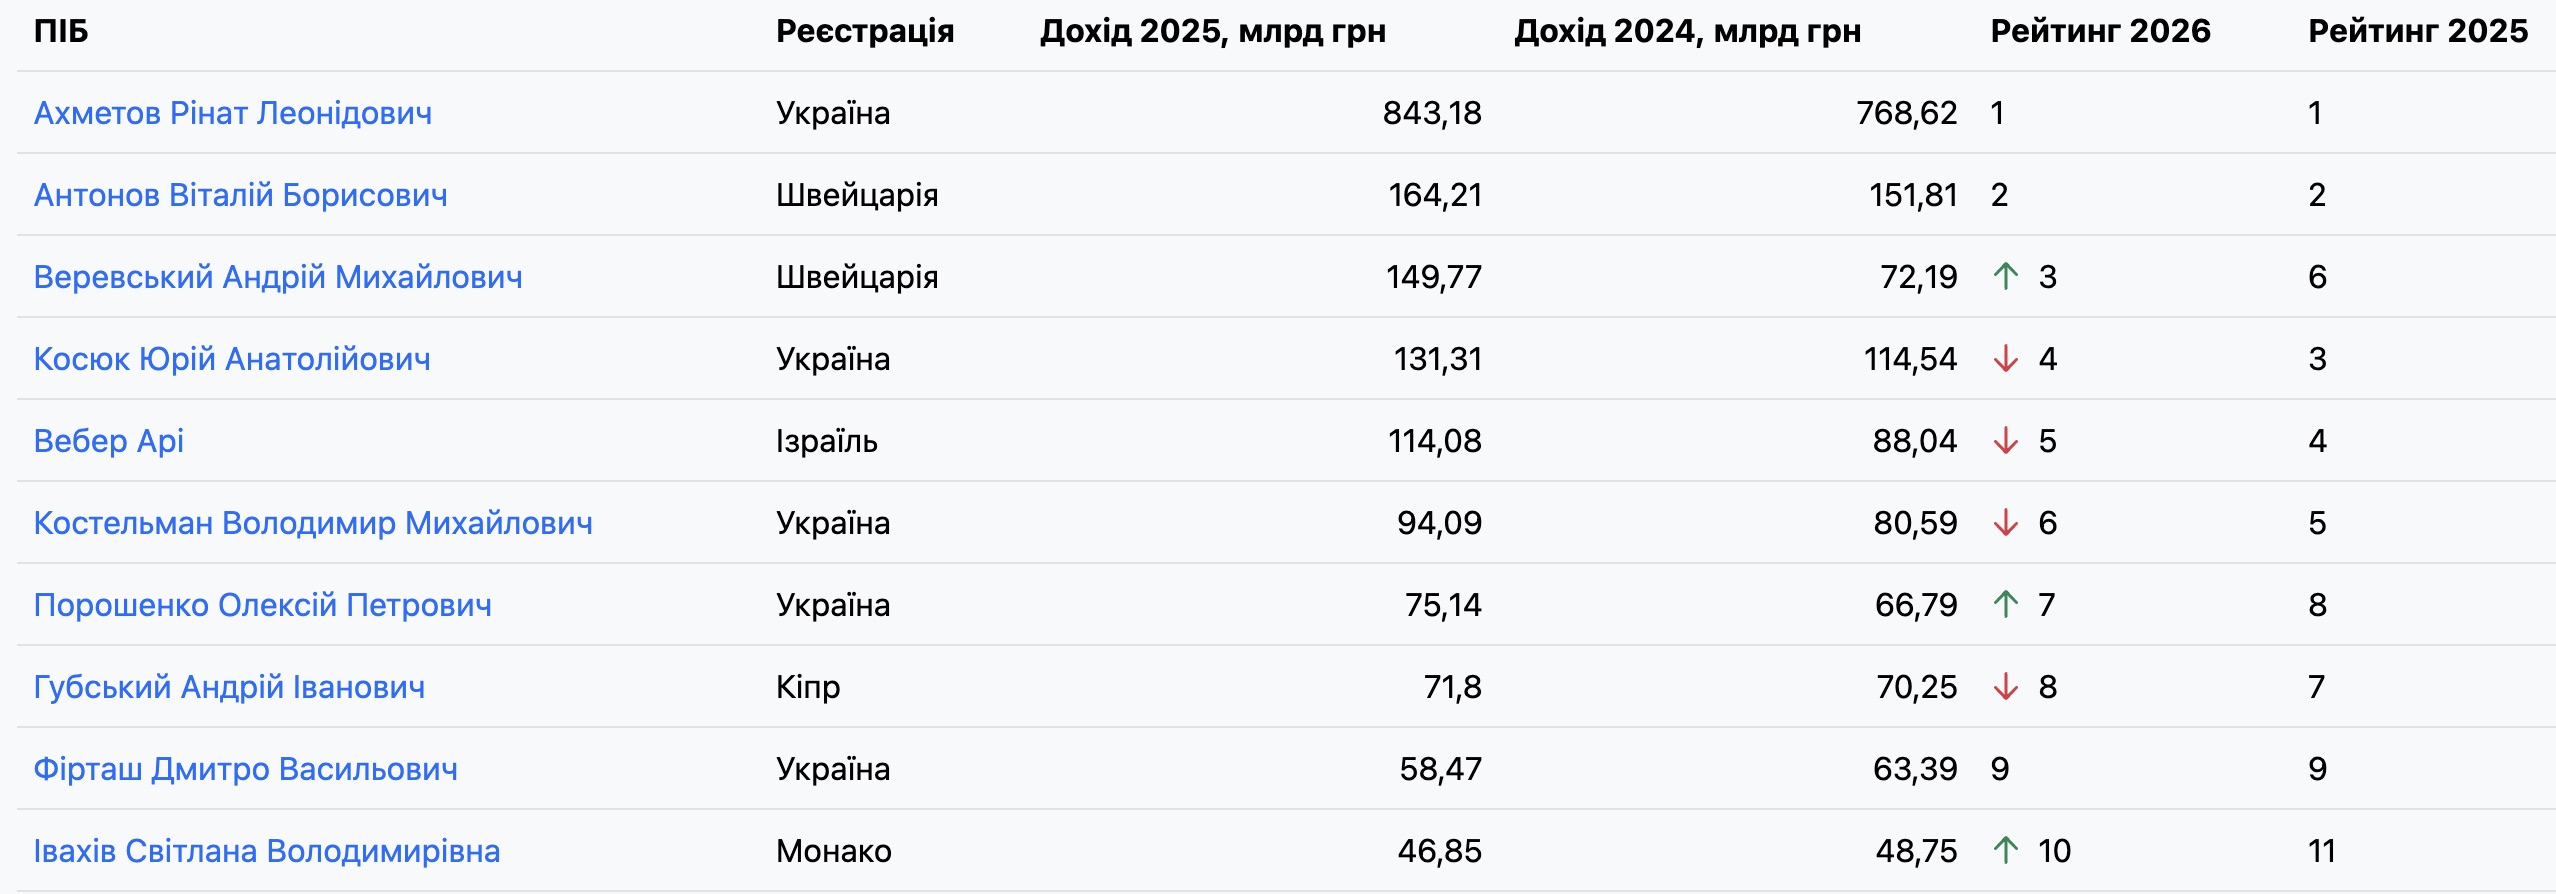Open Костельман Володимир Михайлович link
The image size is (2556, 894).
(x=313, y=523)
